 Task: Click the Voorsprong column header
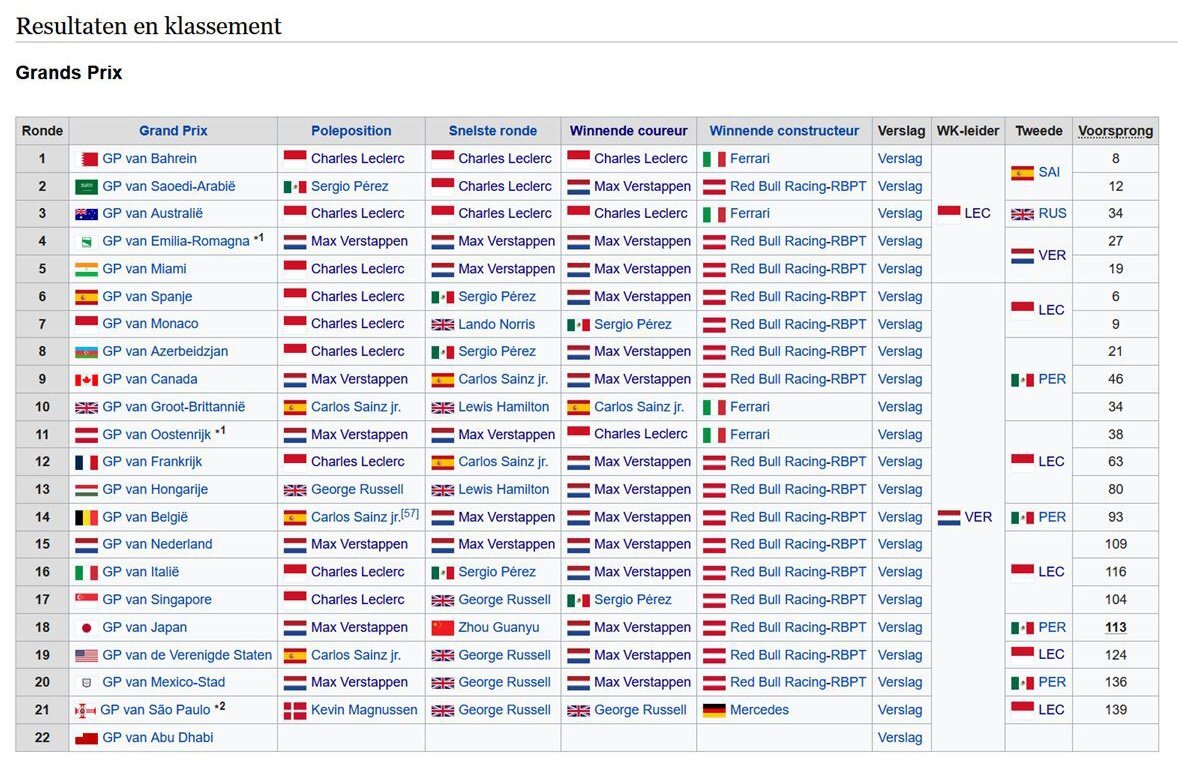pos(1115,131)
